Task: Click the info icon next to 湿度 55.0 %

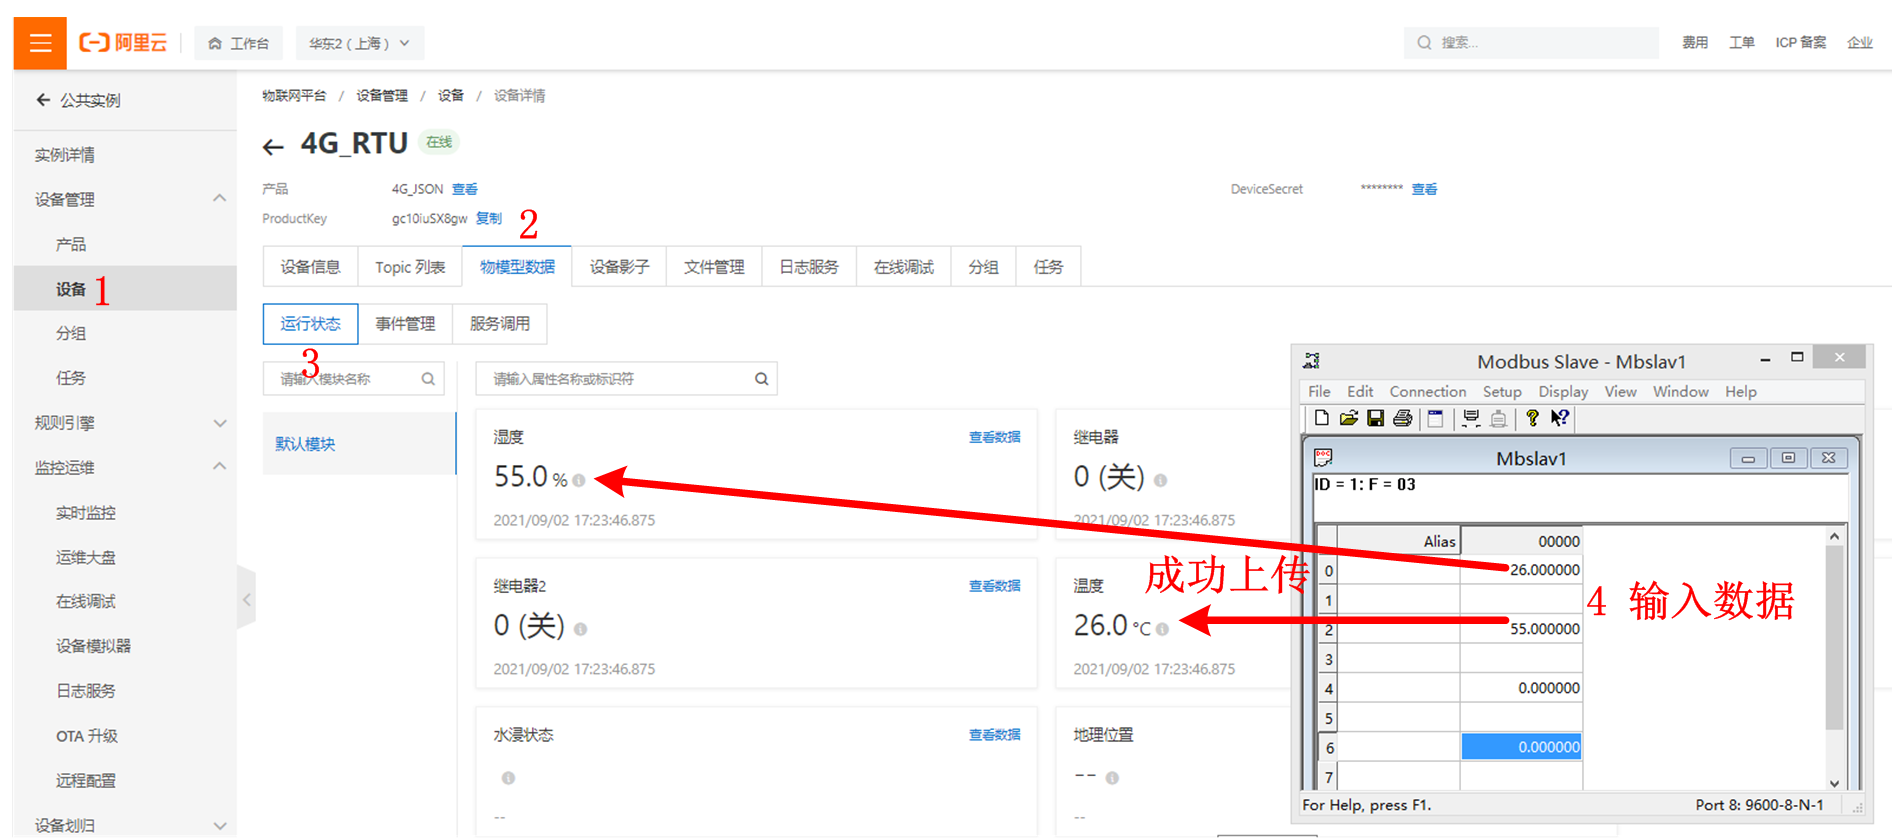Action: coord(579,480)
